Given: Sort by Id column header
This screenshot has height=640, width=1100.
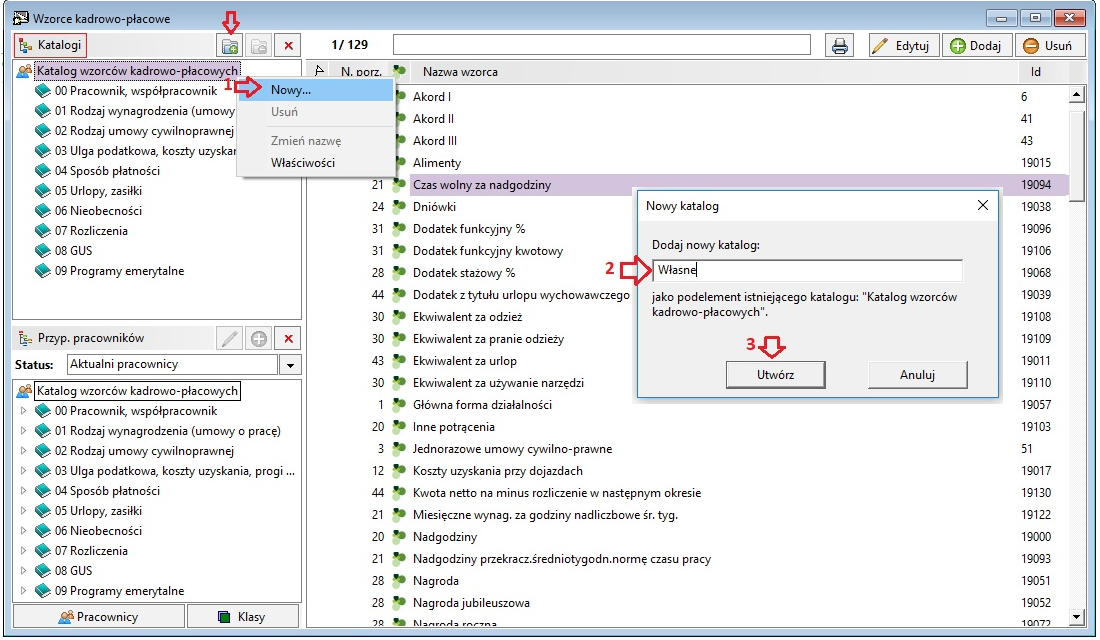Looking at the screenshot, I should coord(1036,72).
